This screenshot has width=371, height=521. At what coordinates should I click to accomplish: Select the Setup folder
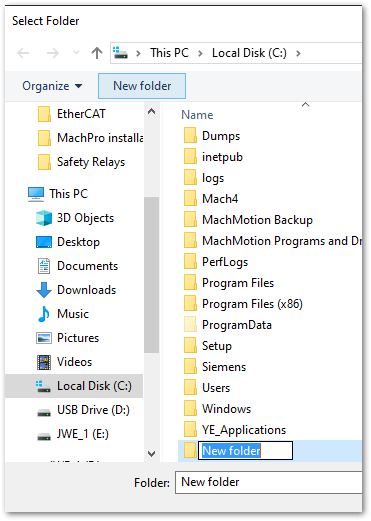(x=208, y=346)
